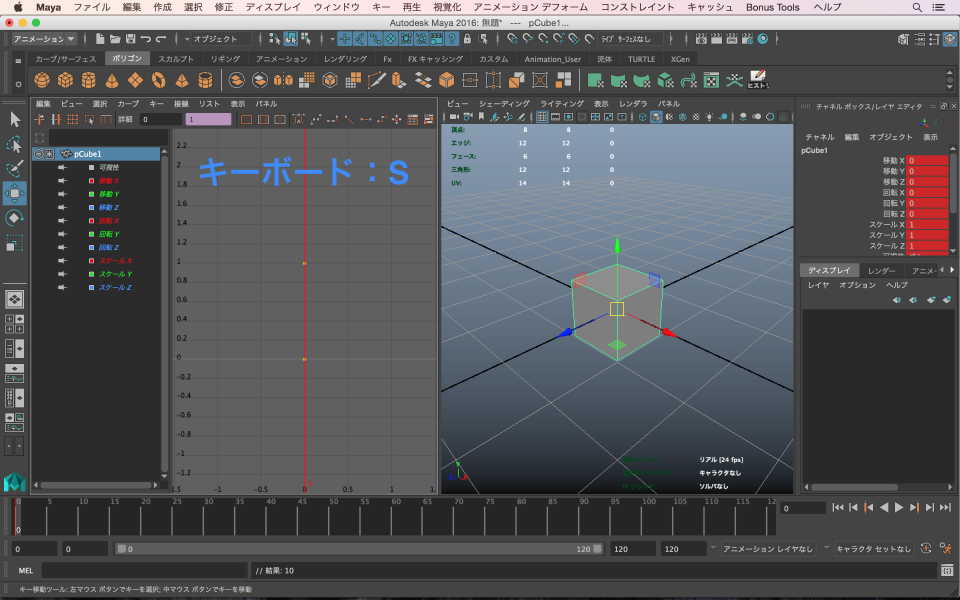
Task: Activate the Move tool in the toolbox
Action: [15, 193]
